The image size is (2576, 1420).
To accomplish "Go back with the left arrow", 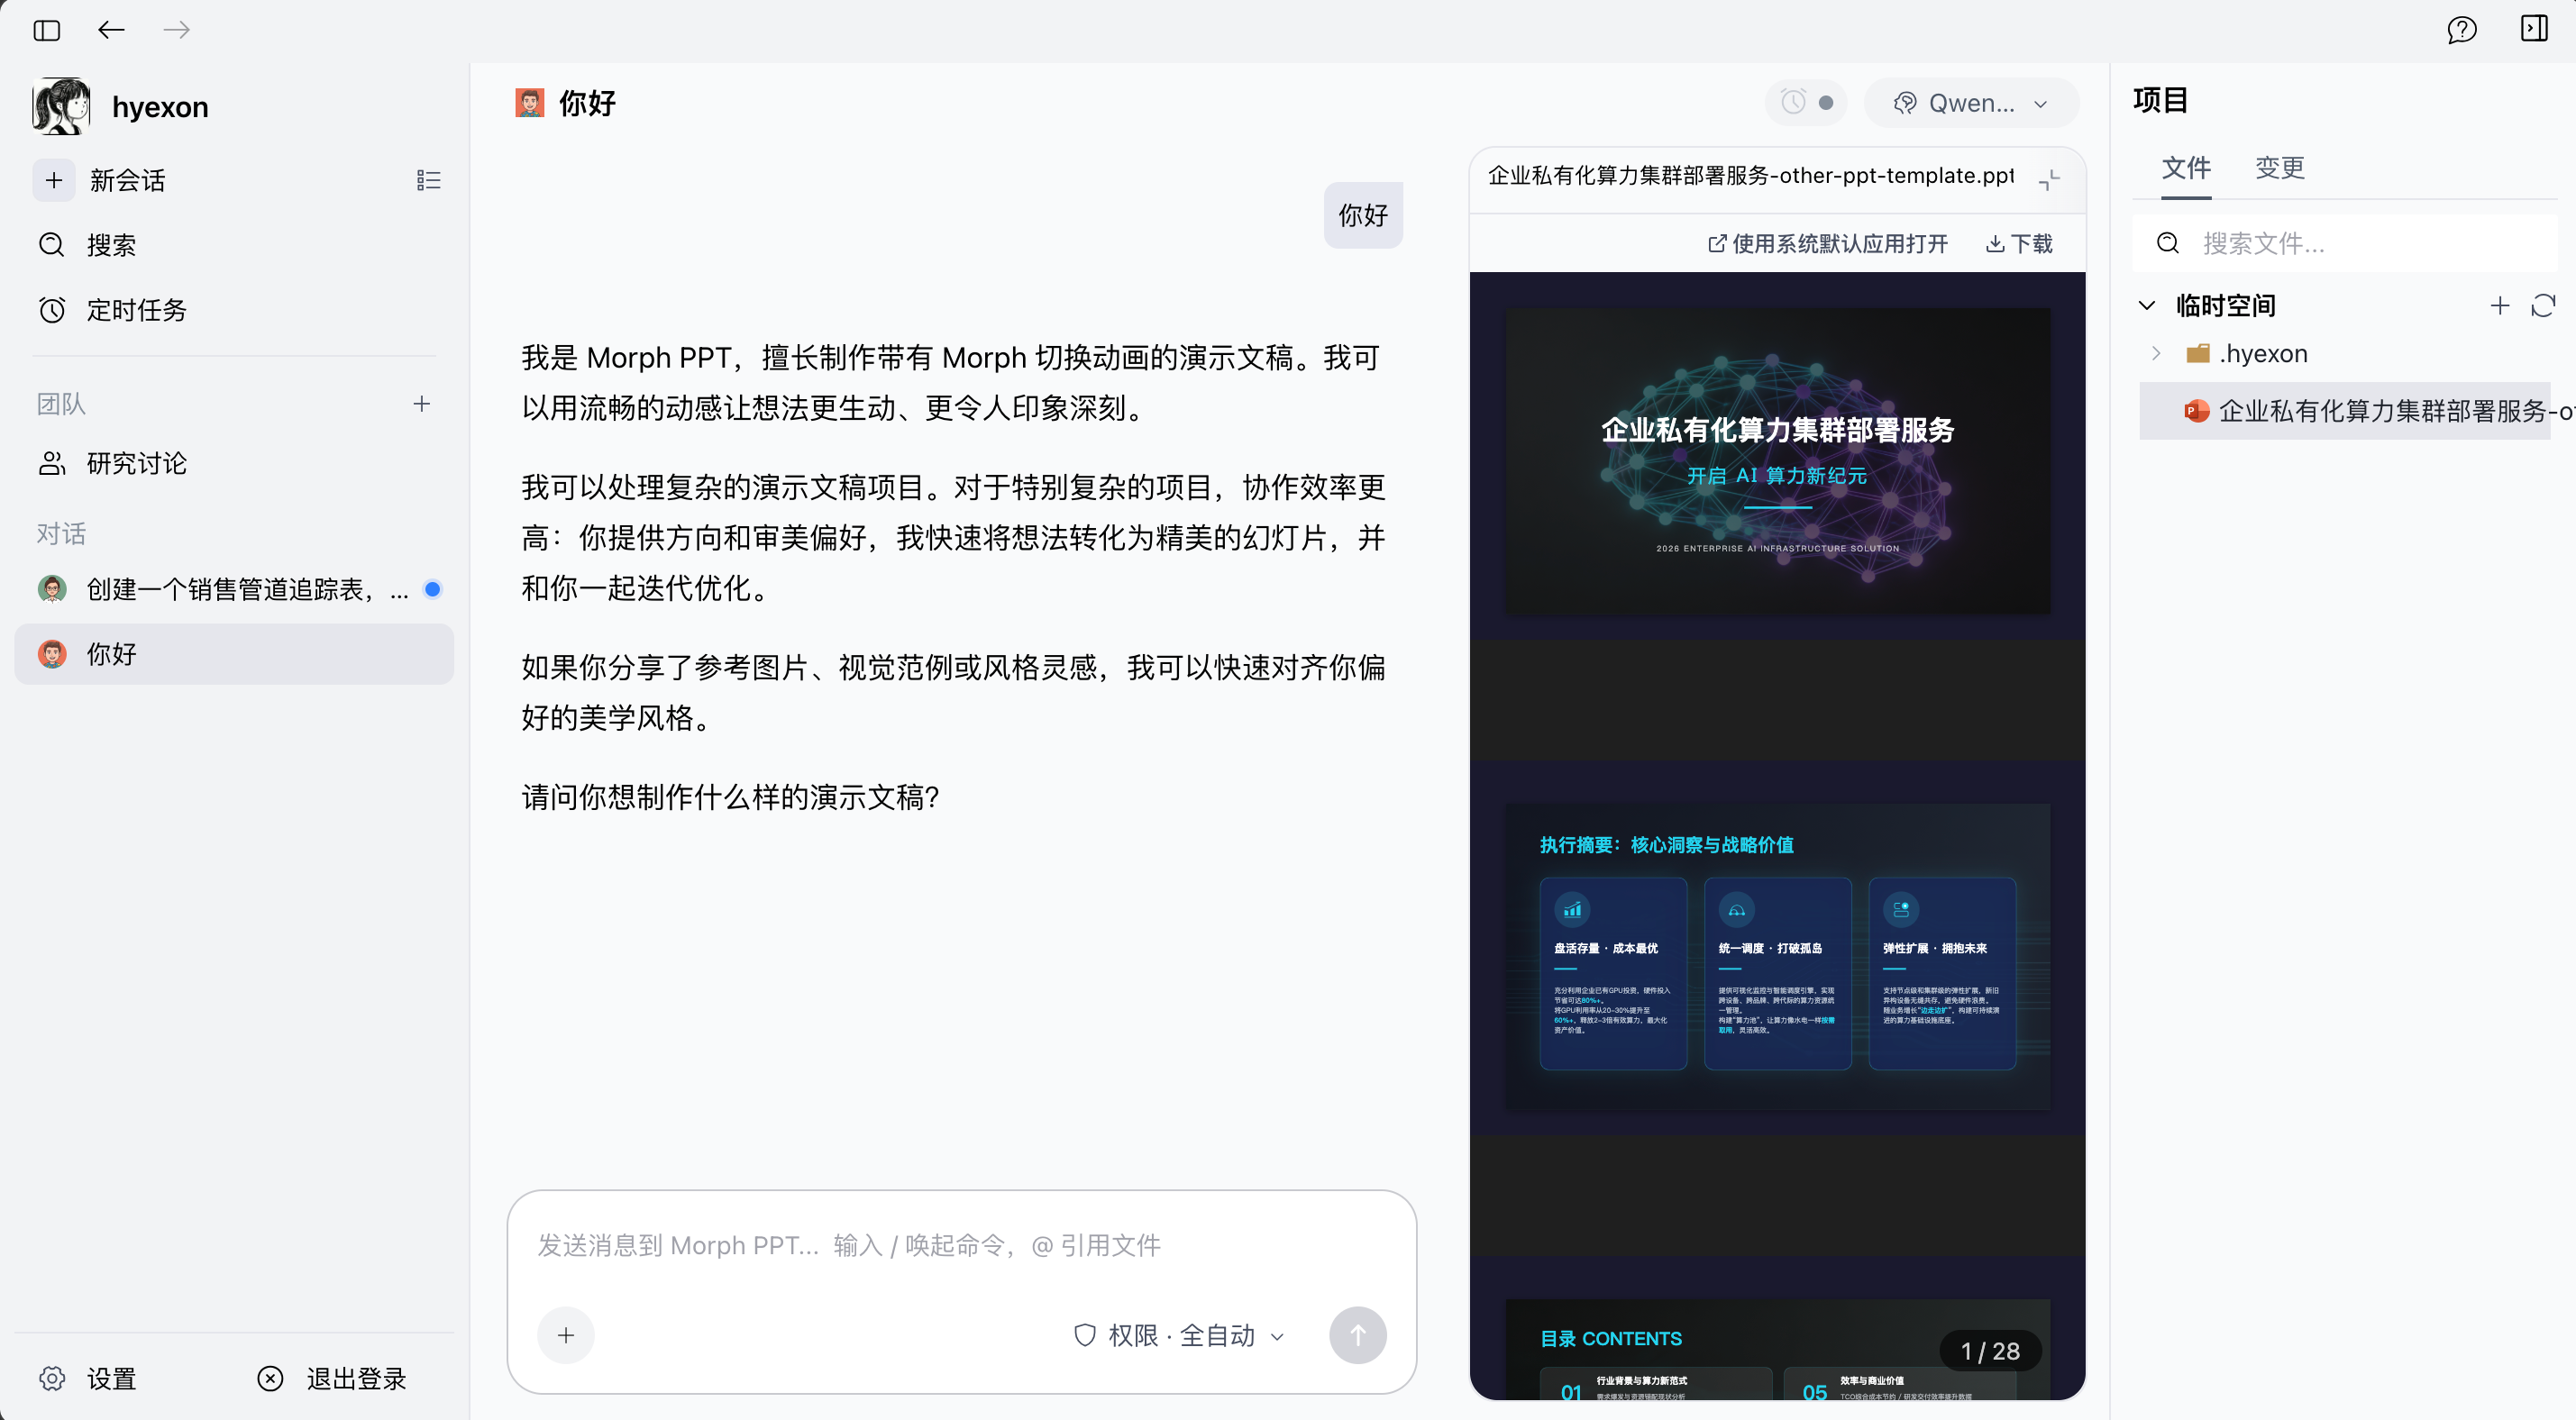I will click(x=111, y=30).
